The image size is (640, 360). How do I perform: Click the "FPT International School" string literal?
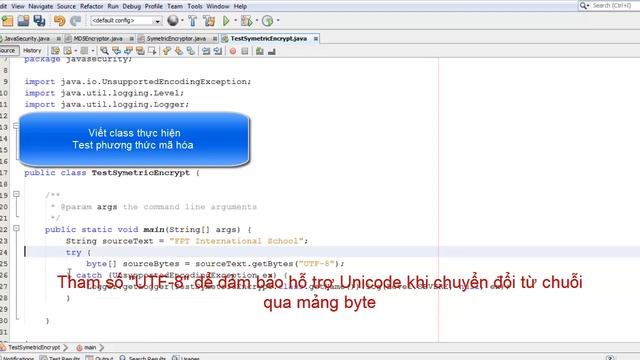click(x=236, y=241)
